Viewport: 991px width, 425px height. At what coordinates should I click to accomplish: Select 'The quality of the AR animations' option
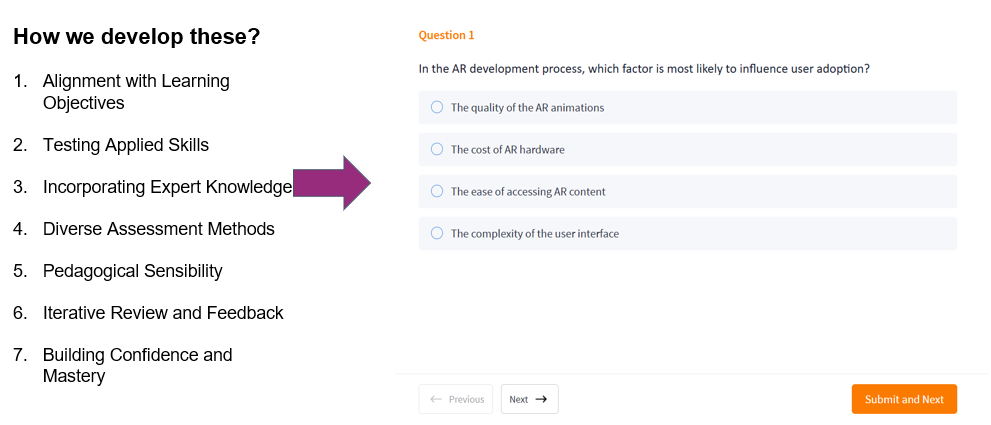tap(437, 107)
